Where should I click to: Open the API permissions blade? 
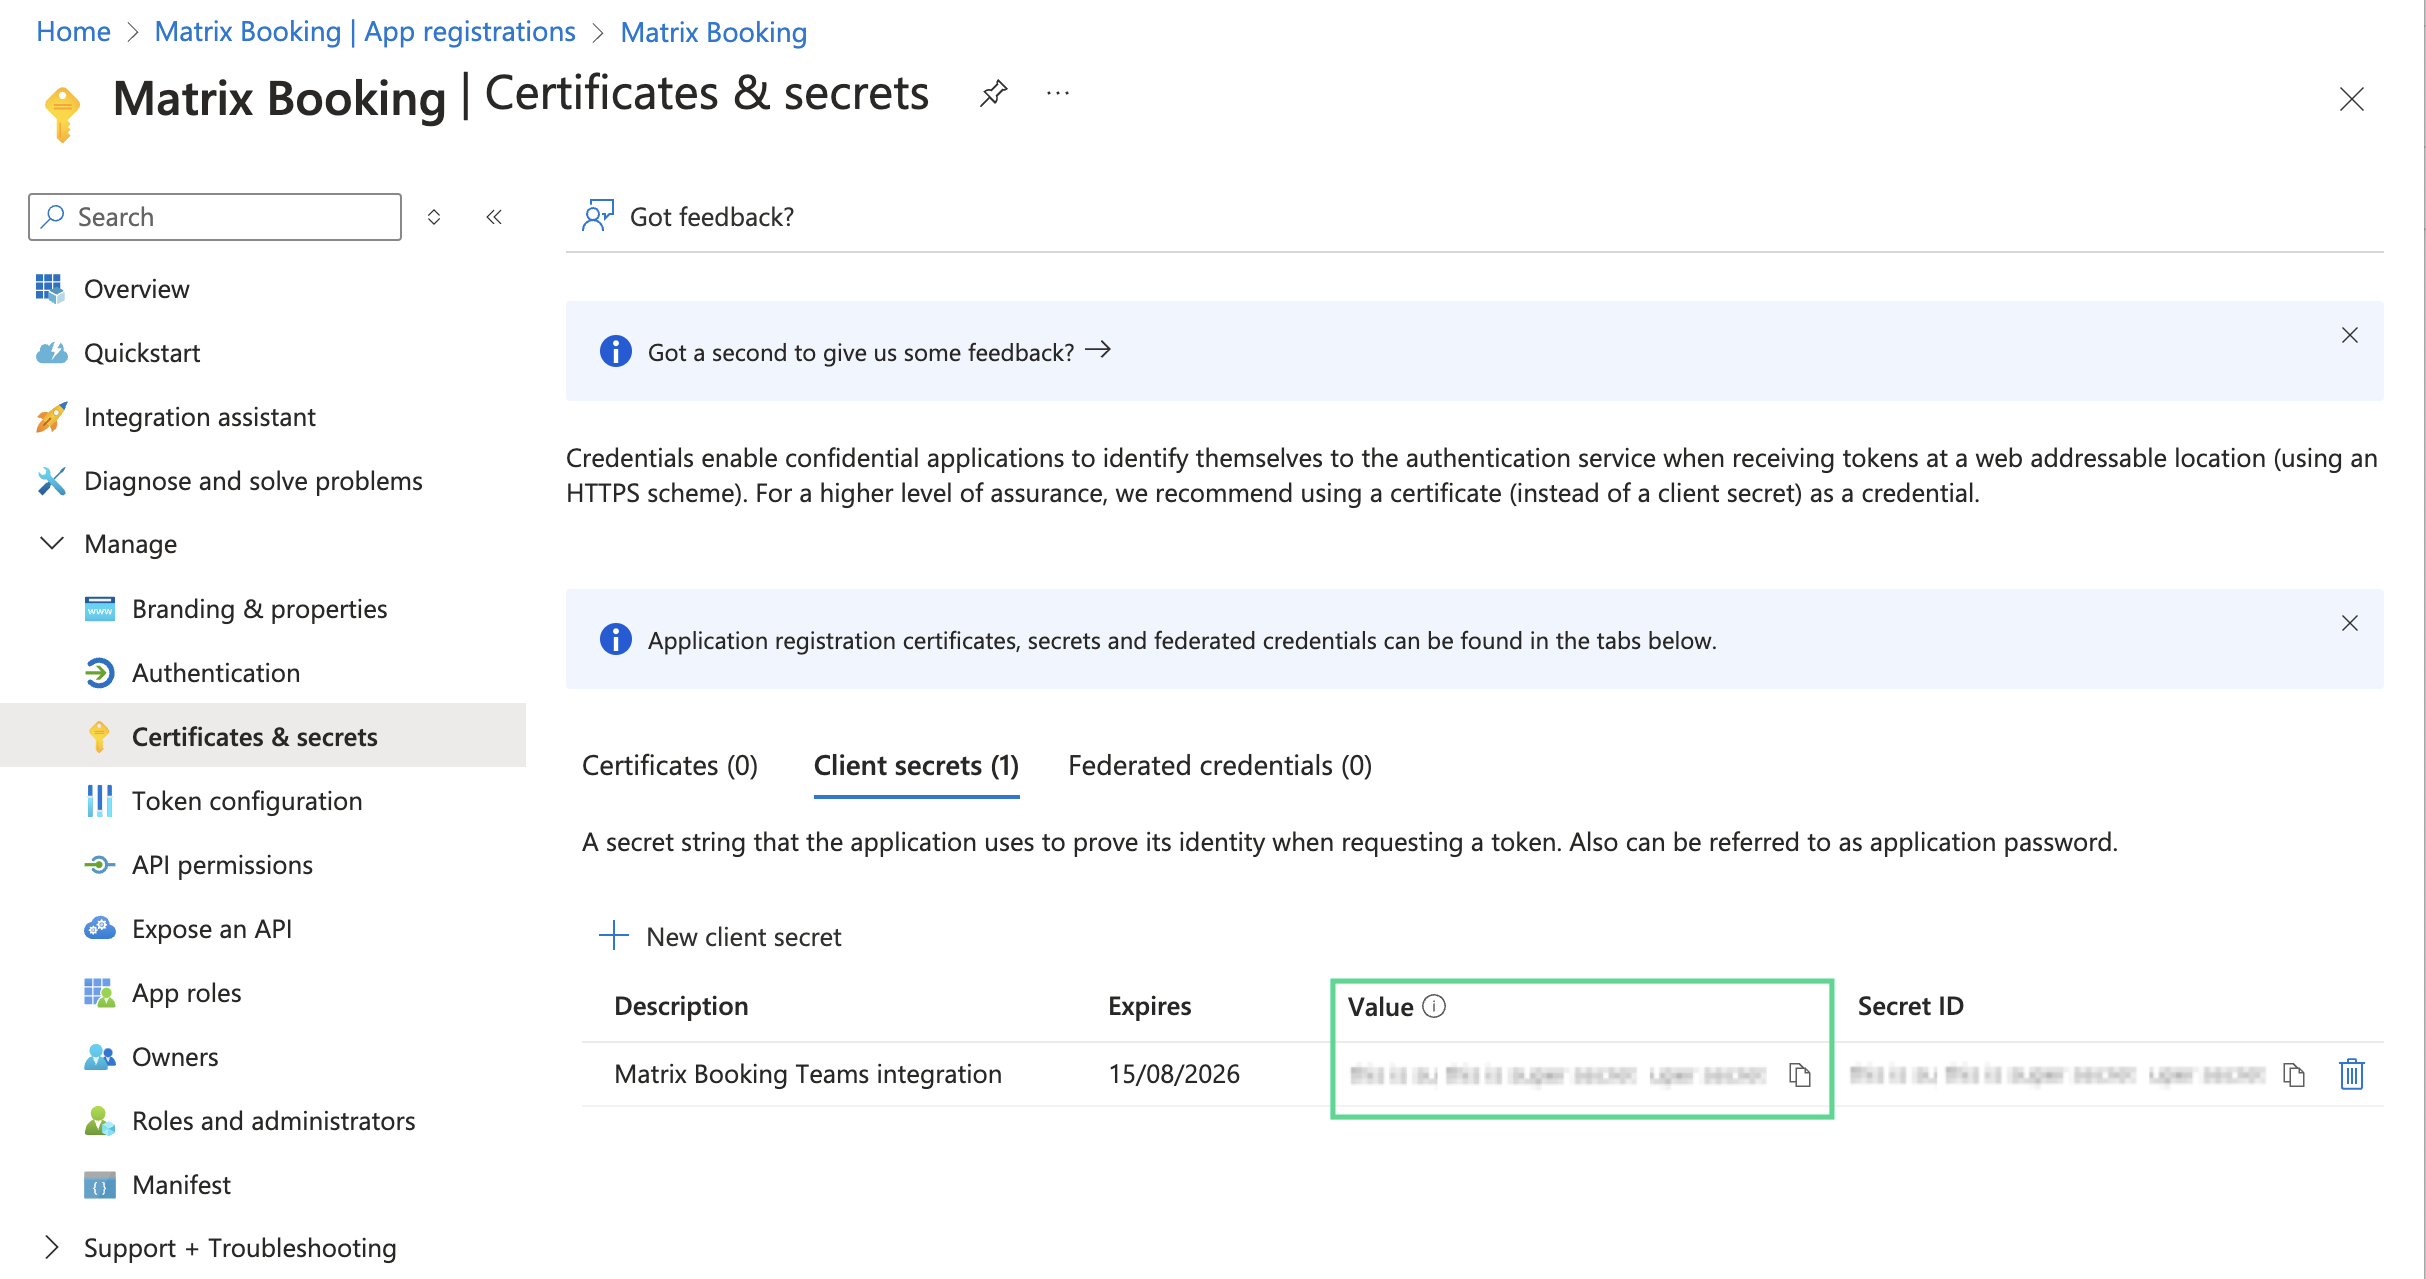[x=222, y=864]
